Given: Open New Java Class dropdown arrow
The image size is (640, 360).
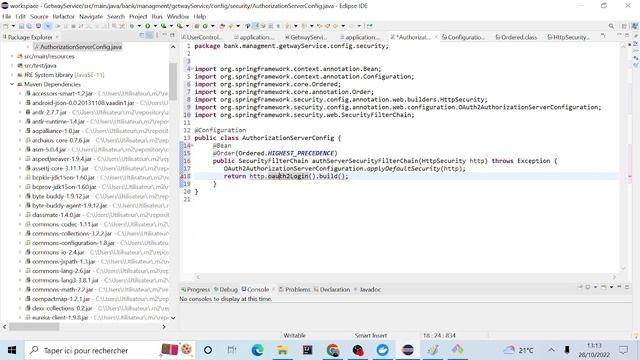Looking at the screenshot, I should (212, 26).
